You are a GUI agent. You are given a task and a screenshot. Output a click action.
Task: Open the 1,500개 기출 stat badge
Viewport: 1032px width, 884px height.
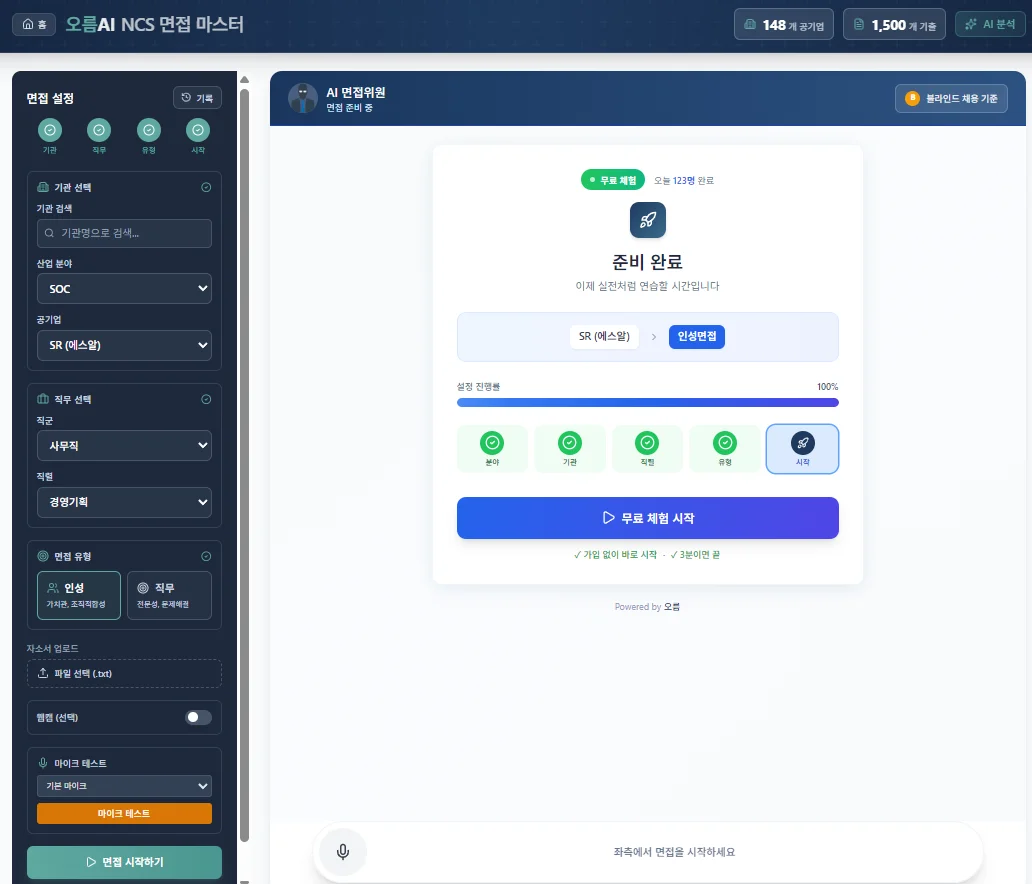click(x=894, y=25)
